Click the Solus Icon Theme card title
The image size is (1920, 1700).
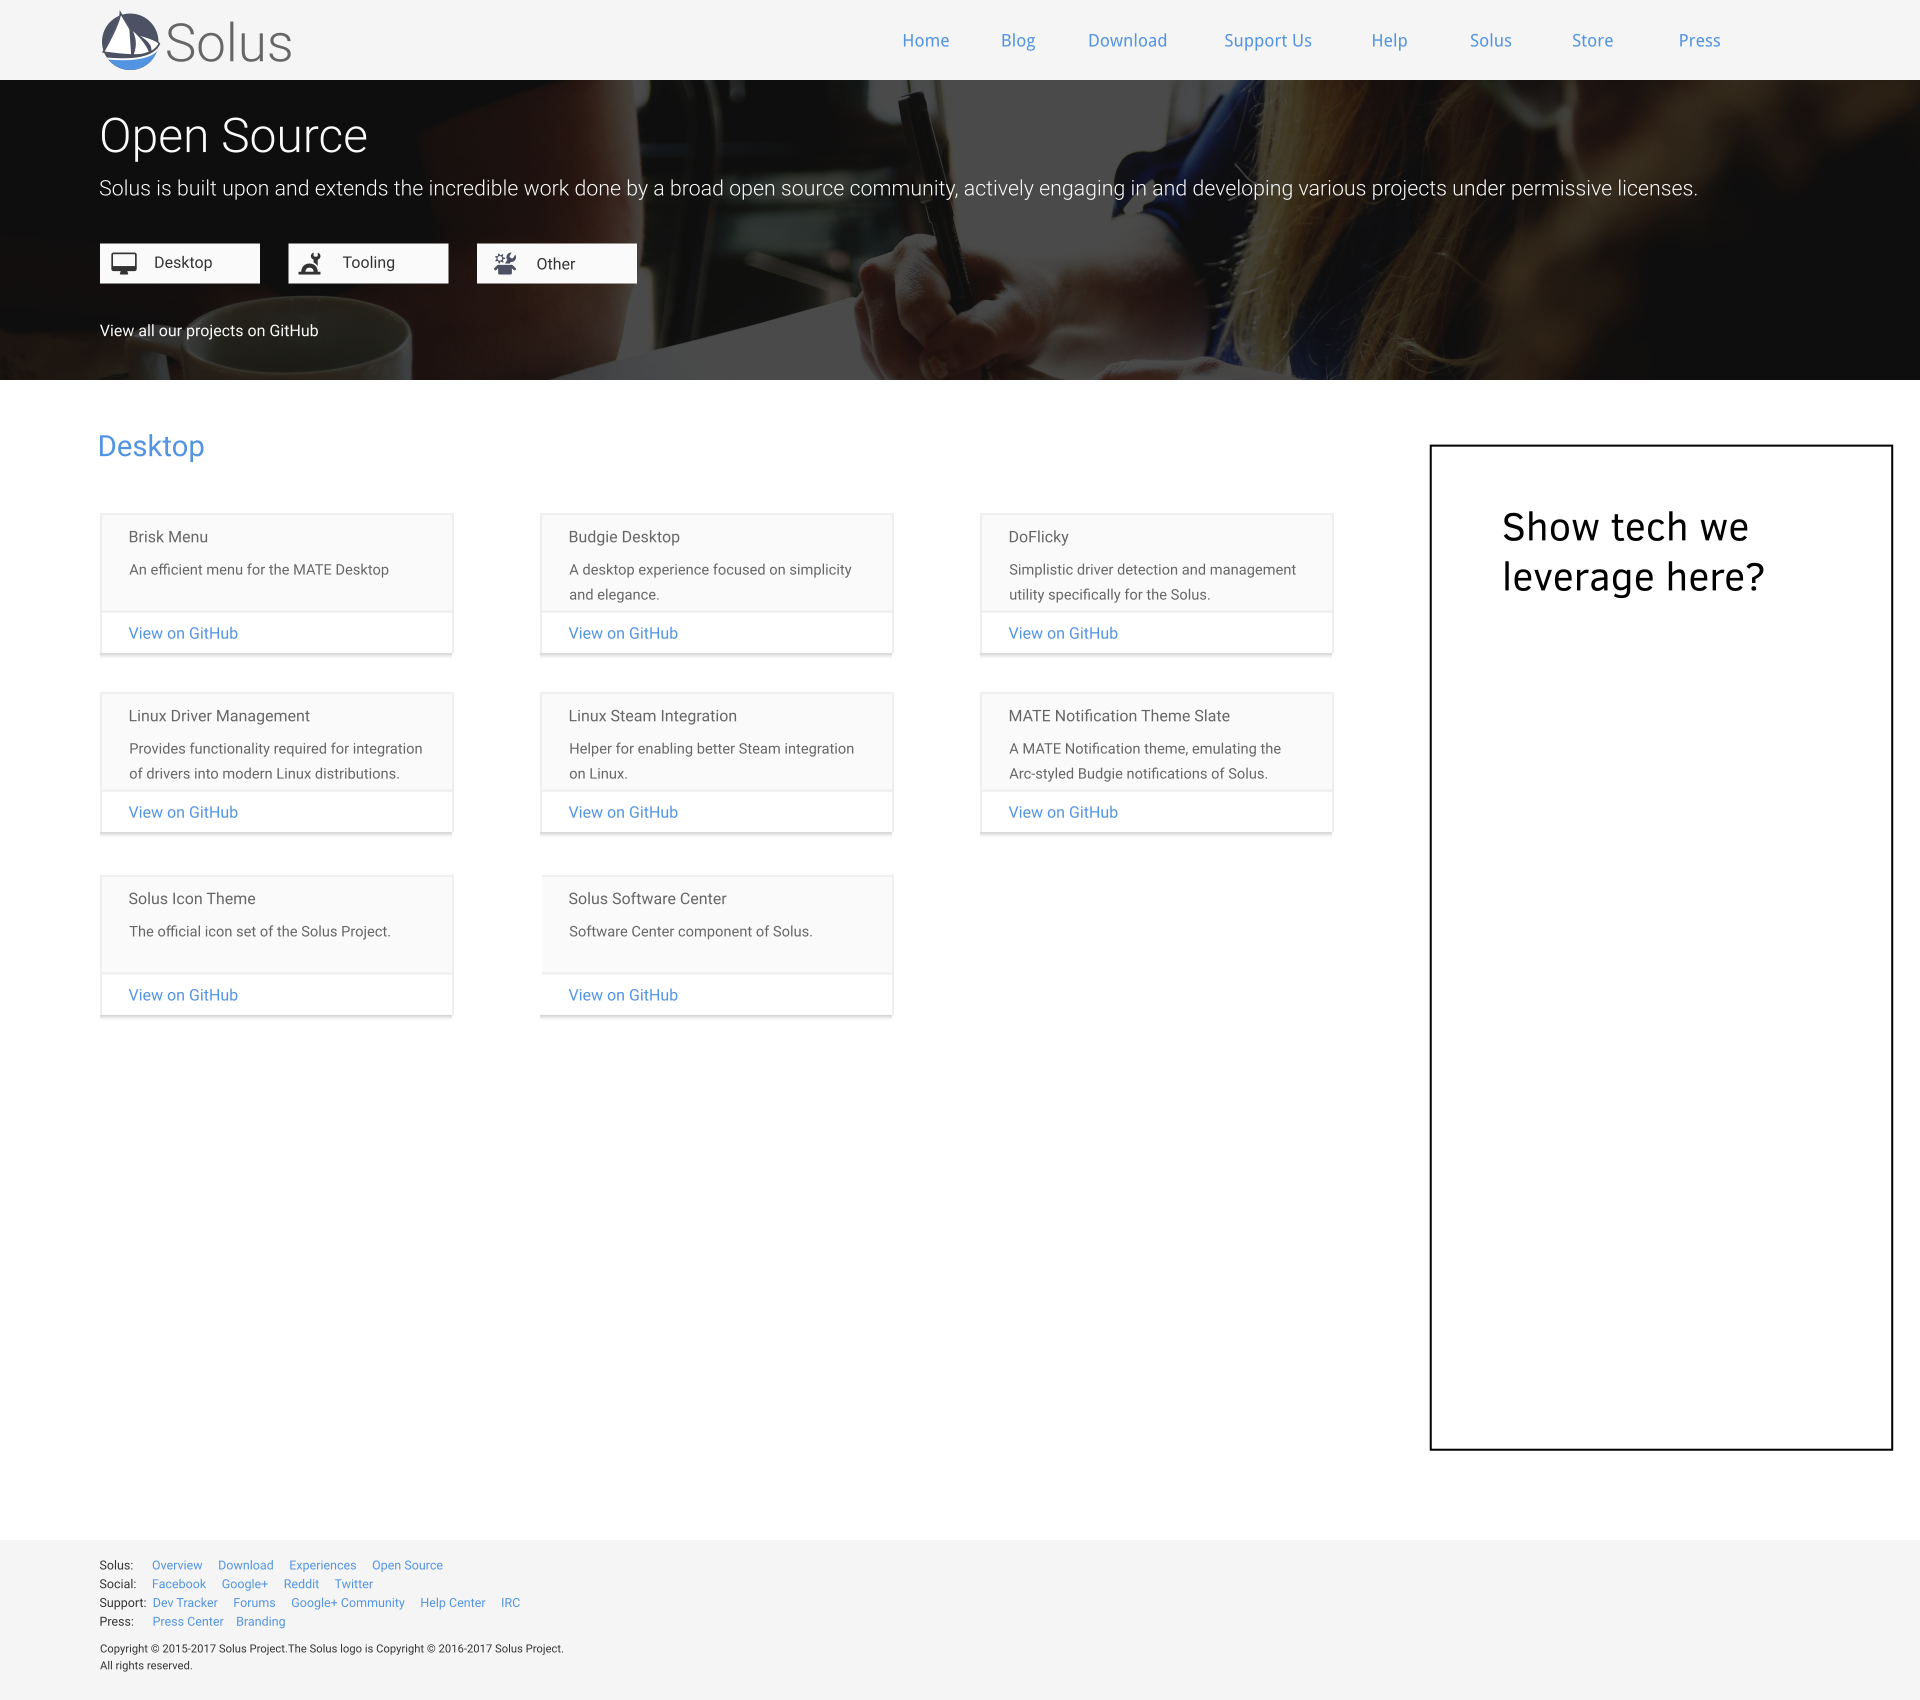click(192, 899)
